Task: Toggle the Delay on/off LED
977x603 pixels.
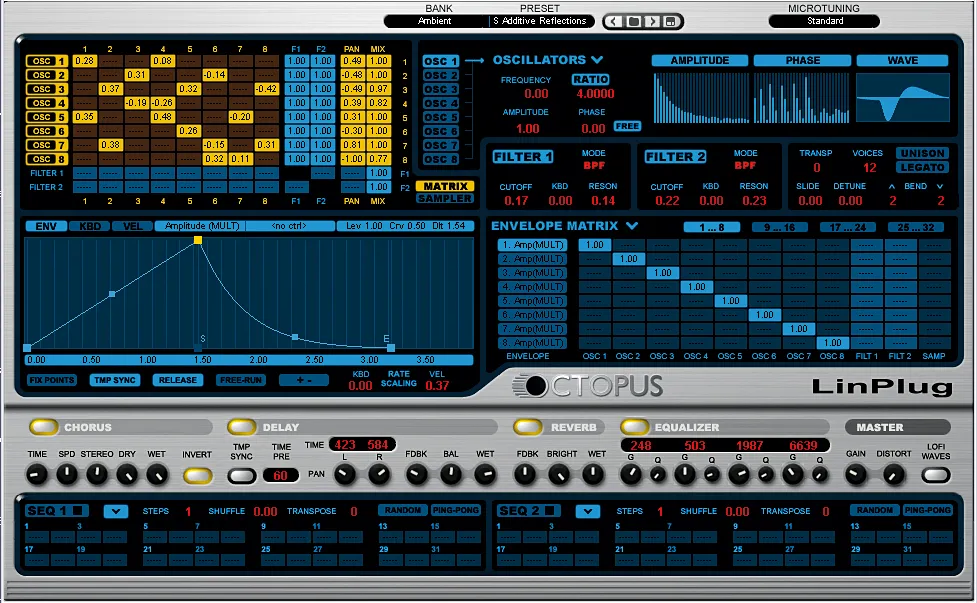Action: [x=242, y=427]
